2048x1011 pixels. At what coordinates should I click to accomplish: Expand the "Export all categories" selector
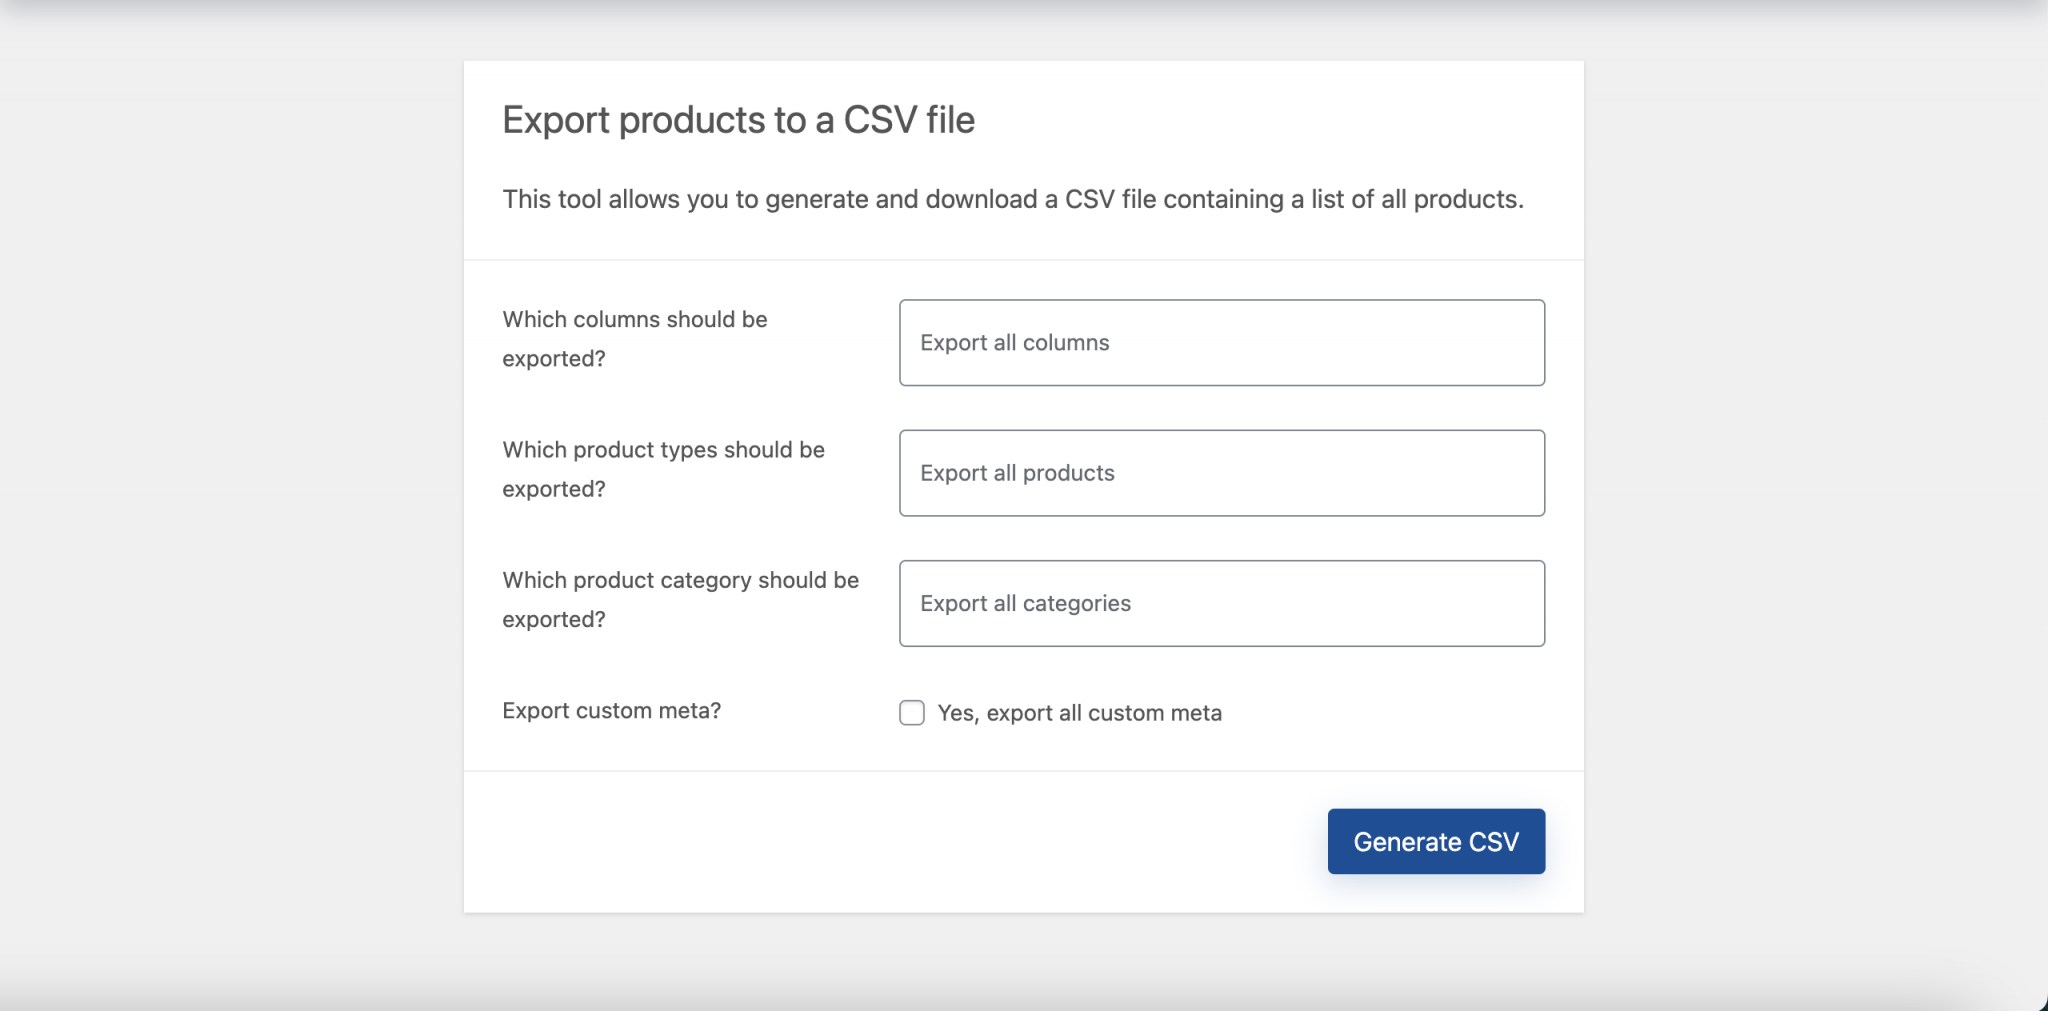click(x=1221, y=603)
